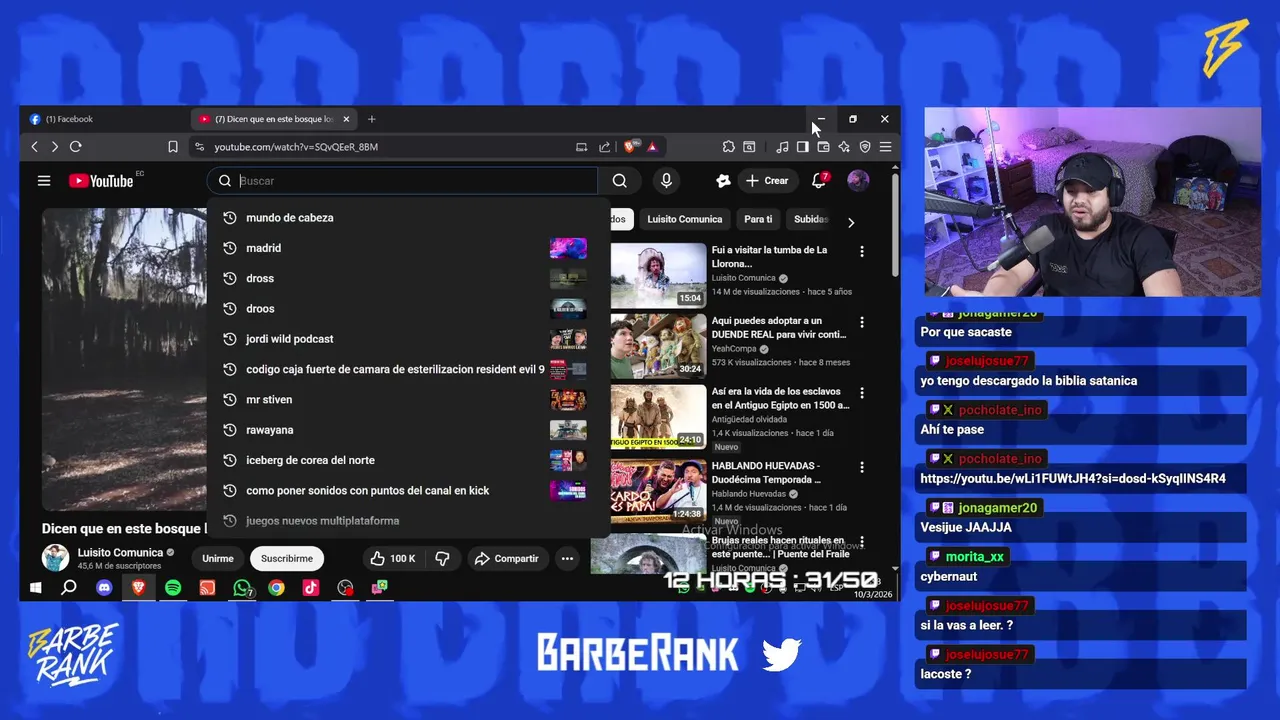The height and width of the screenshot is (720, 1280).
Task: Open Discord from the taskbar
Action: [x=104, y=588]
